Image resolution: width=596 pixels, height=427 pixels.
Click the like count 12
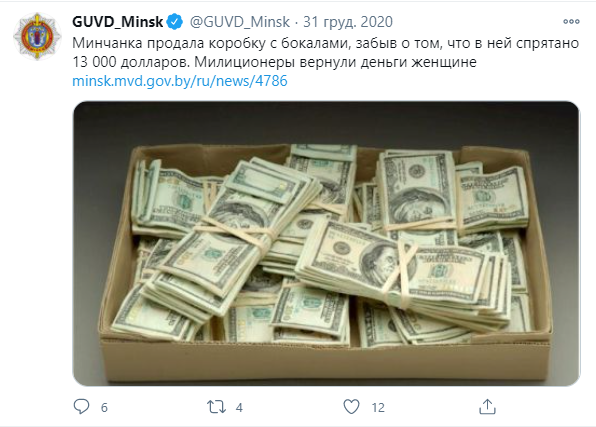[378, 408]
